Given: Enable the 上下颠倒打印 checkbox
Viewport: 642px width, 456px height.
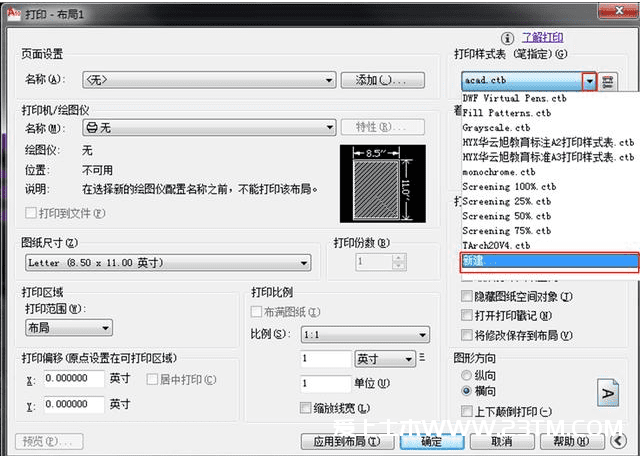Looking at the screenshot, I should [467, 411].
